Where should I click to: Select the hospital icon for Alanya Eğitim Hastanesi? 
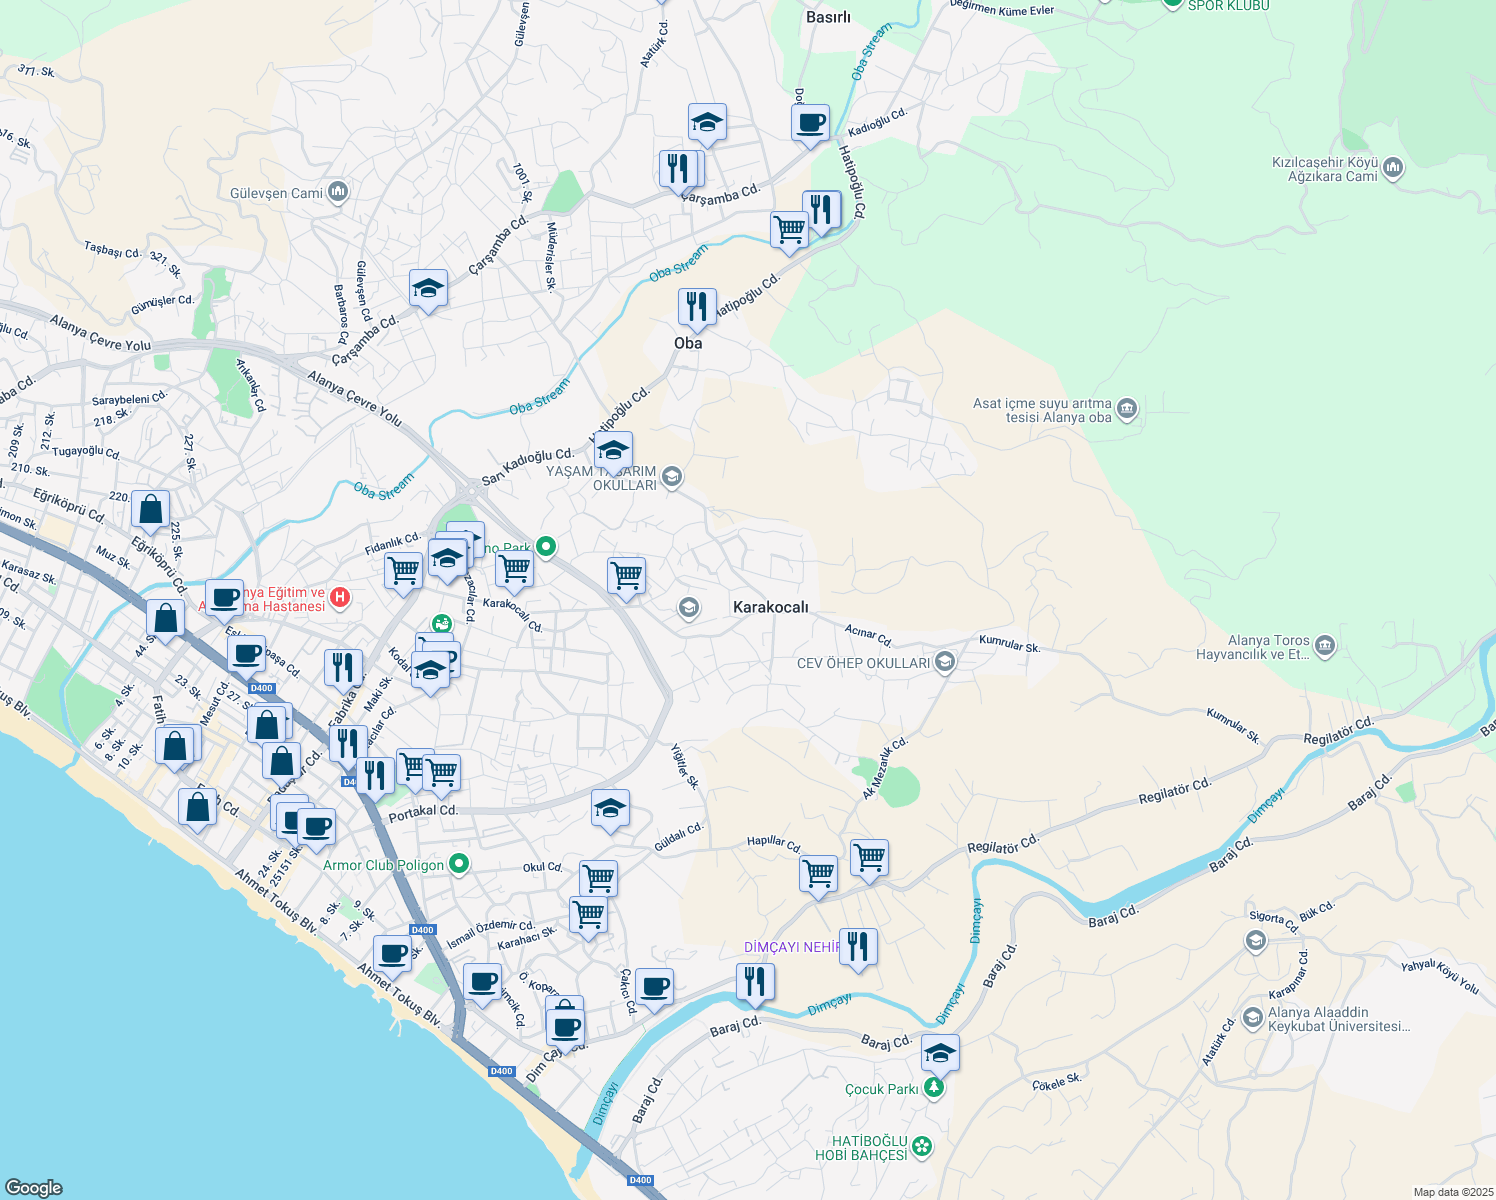click(x=340, y=597)
